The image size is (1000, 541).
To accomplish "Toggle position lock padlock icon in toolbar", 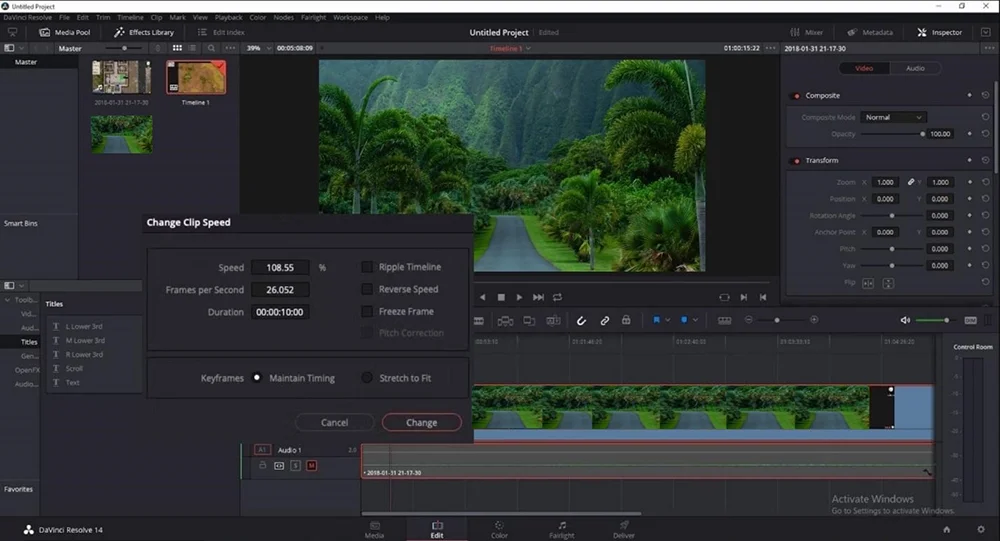I will [x=626, y=320].
